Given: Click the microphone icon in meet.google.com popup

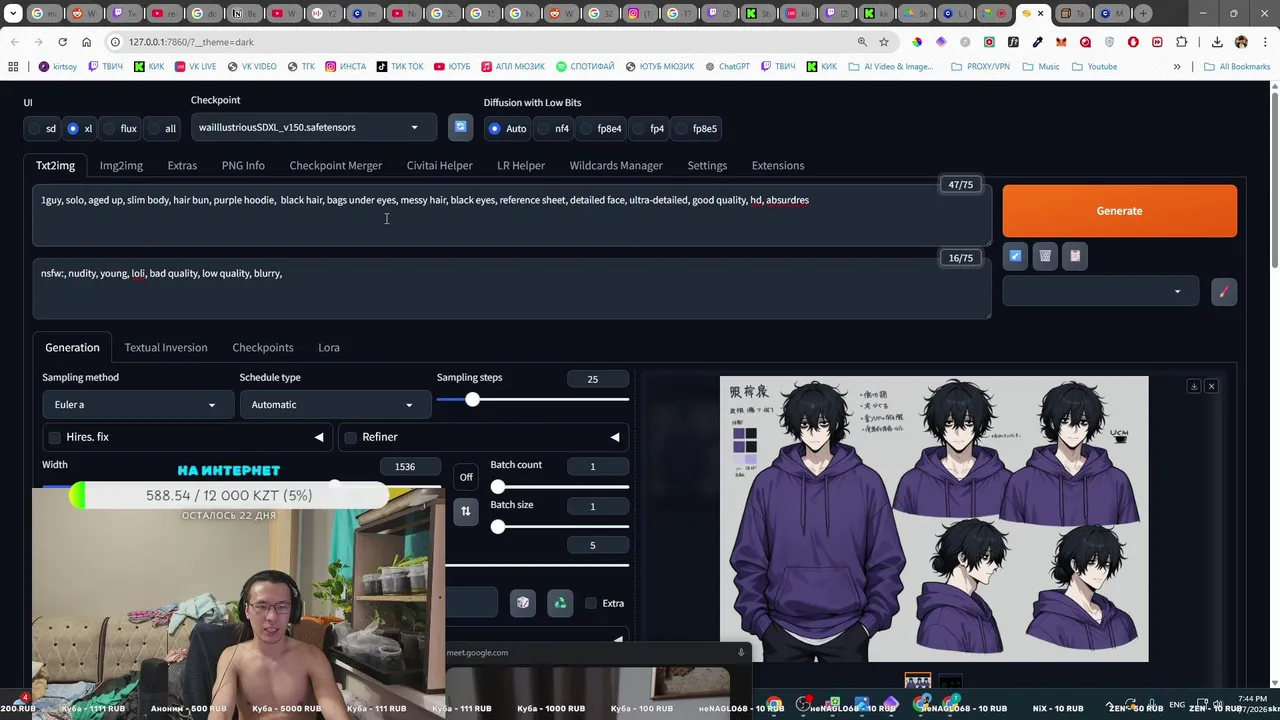Looking at the screenshot, I should coord(741,652).
